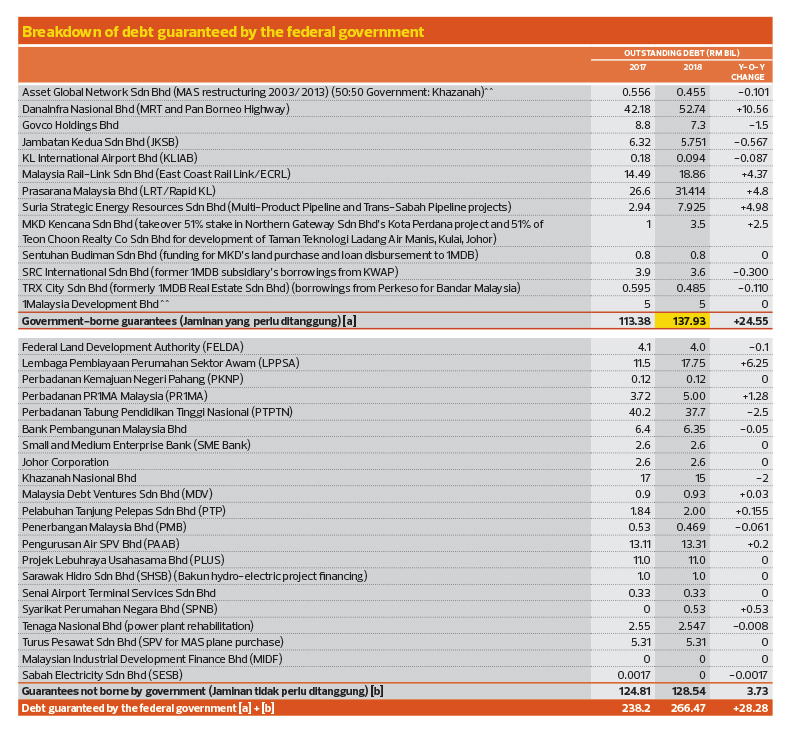
Task: Click the "Perbadanan Tabung Pendidikan Tinggi Nasional (PTPTN)" label
Action: click(157, 412)
